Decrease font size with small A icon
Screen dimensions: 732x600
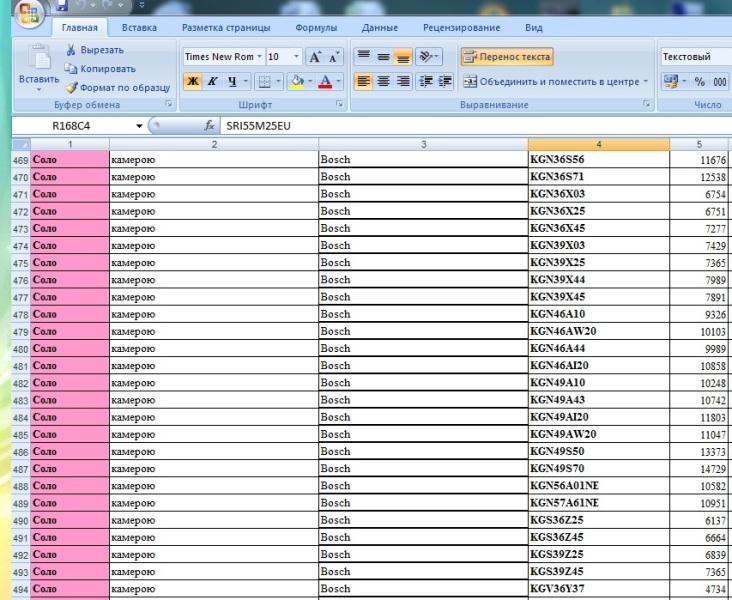tap(333, 57)
